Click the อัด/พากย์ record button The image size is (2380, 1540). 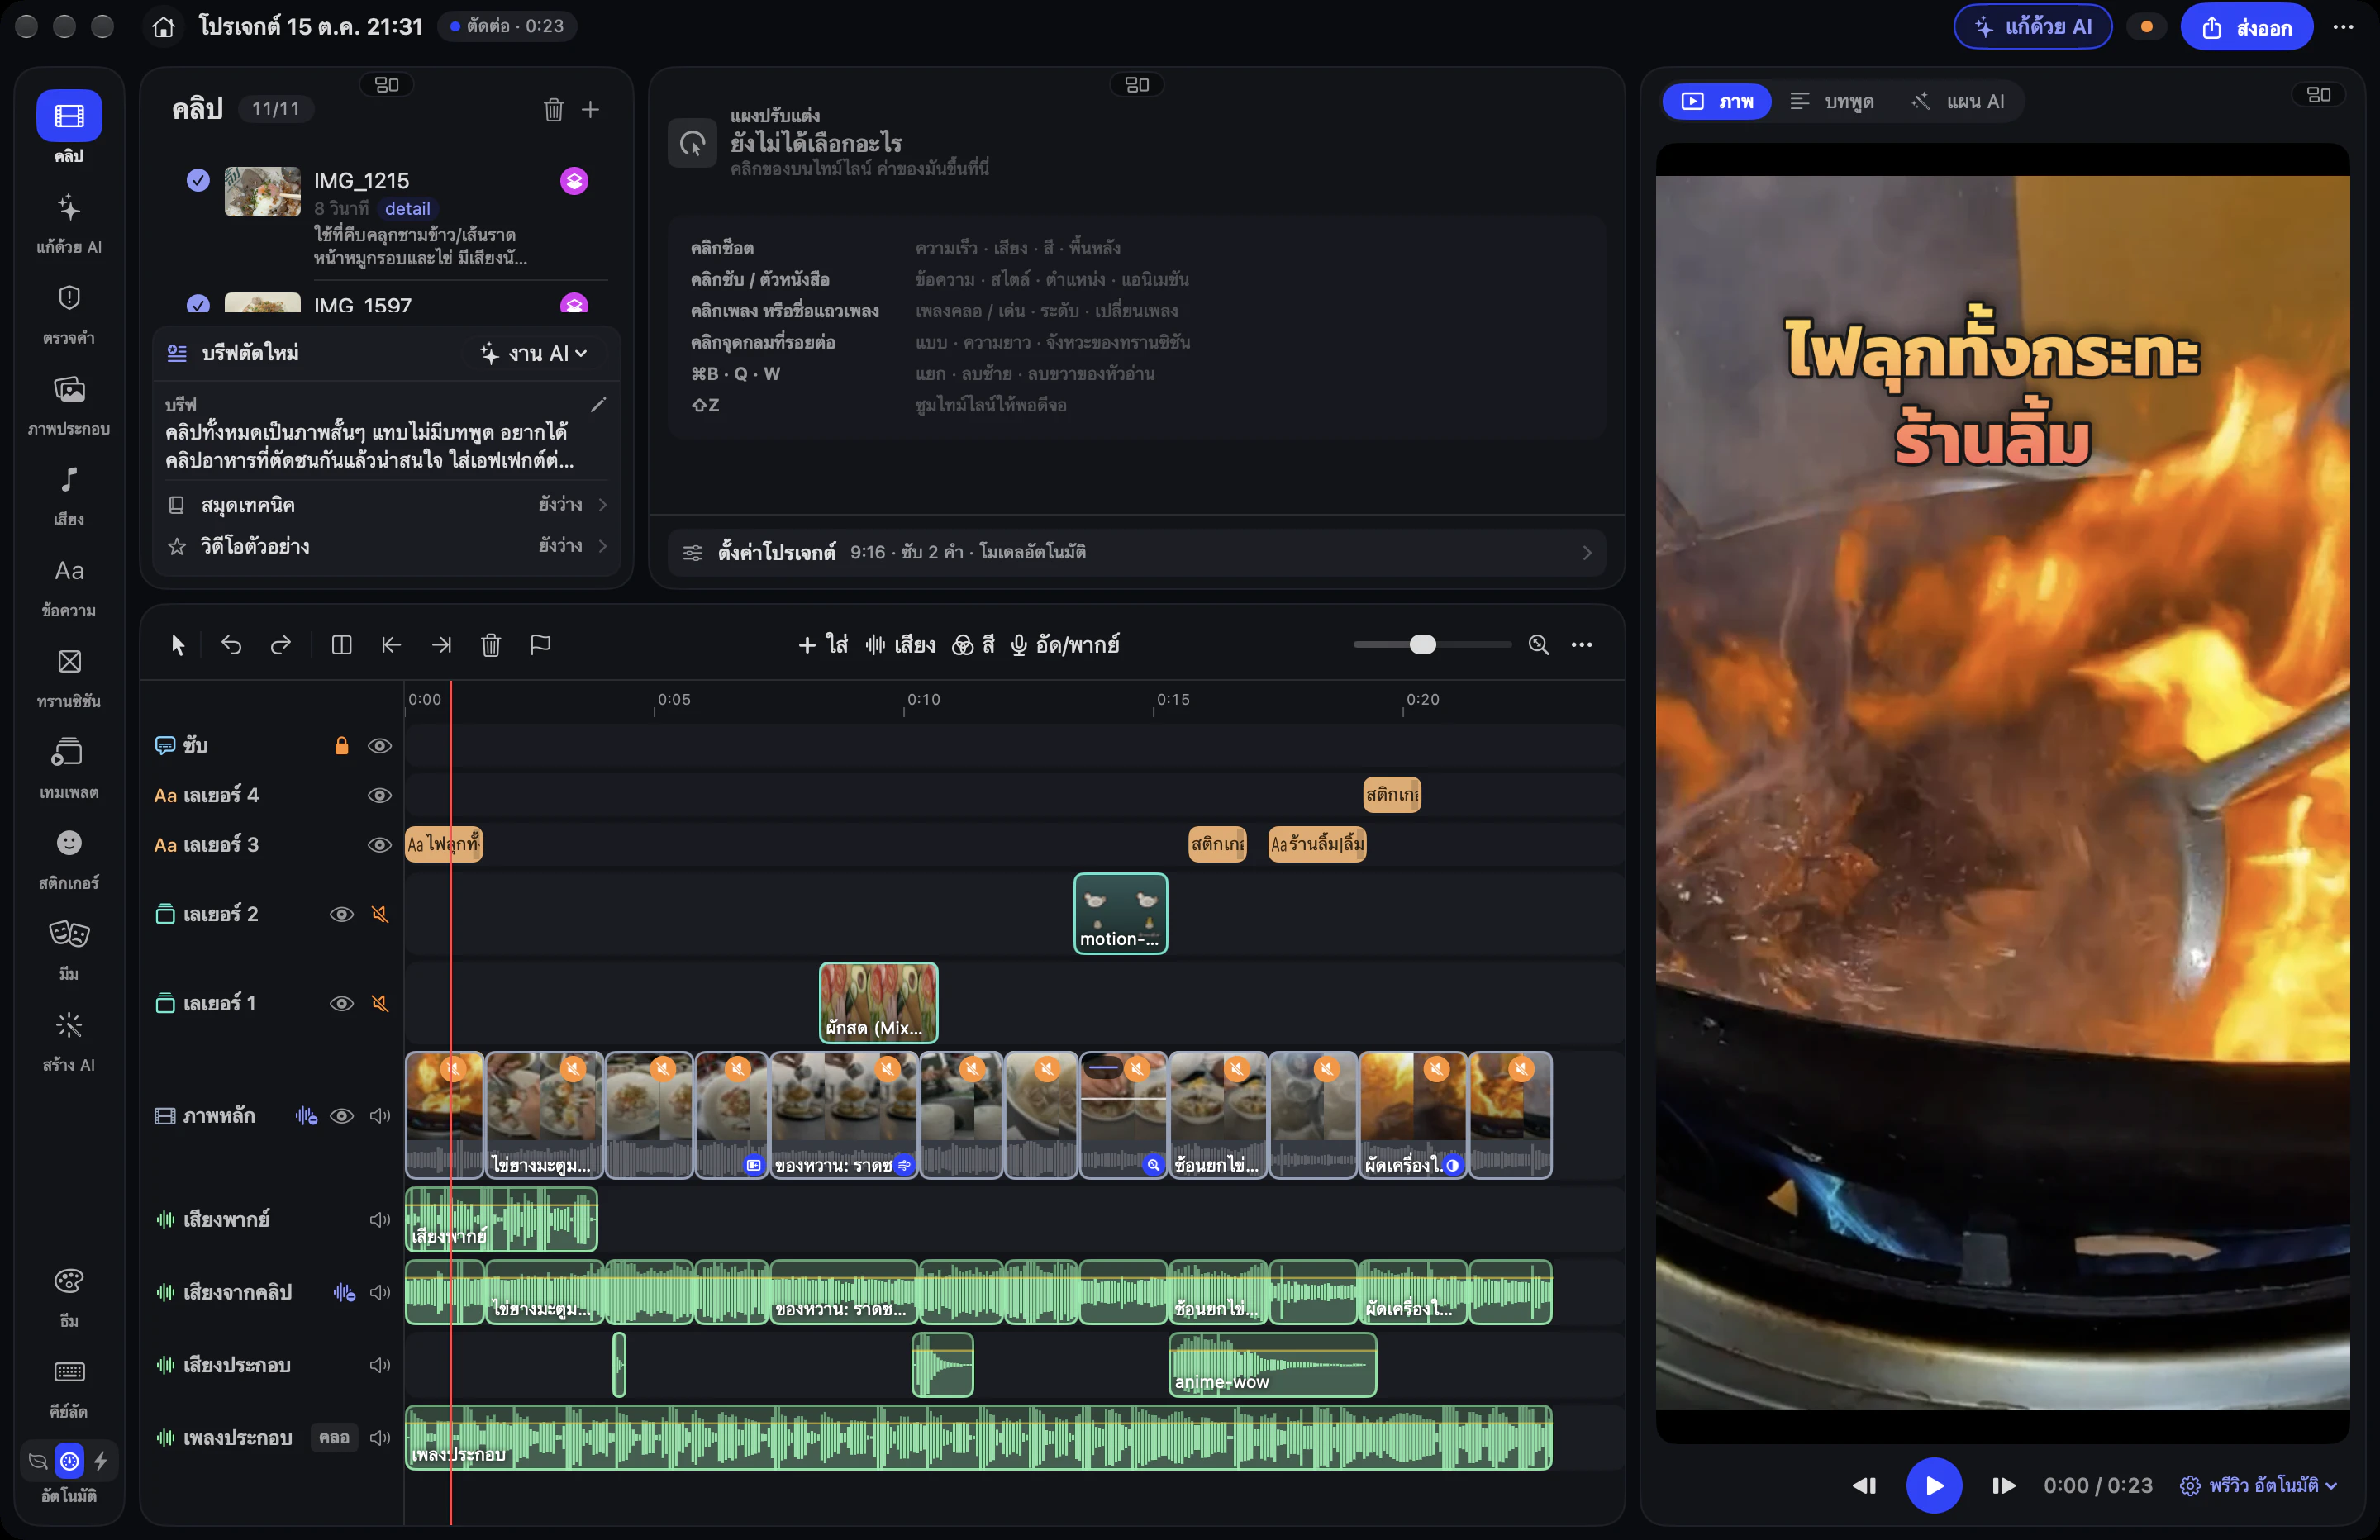click(1064, 645)
